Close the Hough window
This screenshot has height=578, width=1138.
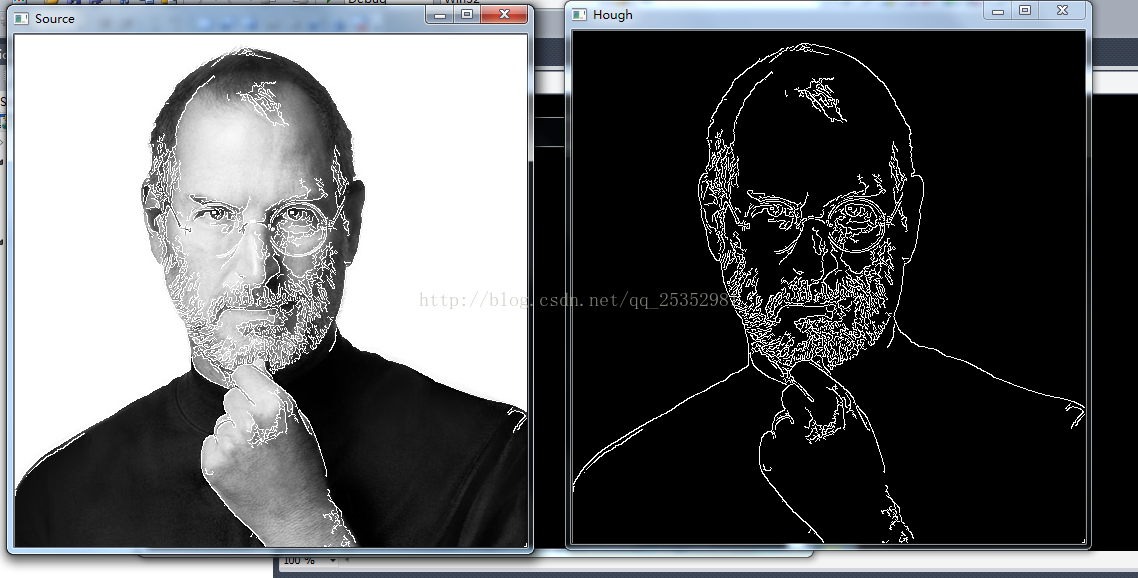(1063, 11)
